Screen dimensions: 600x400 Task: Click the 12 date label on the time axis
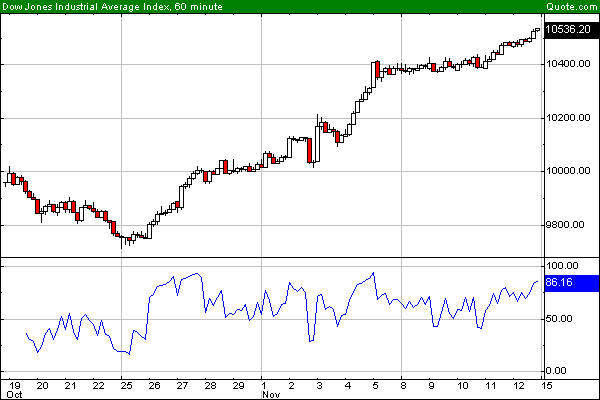click(x=518, y=385)
